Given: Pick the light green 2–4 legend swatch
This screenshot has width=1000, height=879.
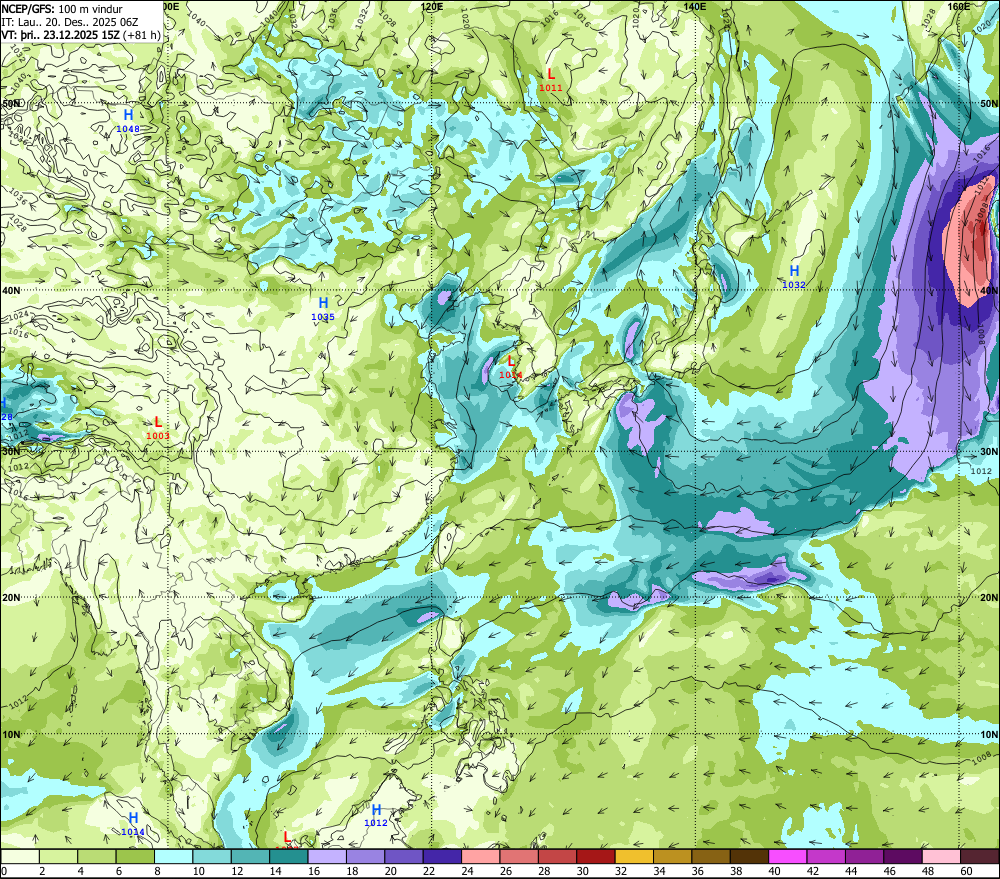Looking at the screenshot, I should pyautogui.click(x=59, y=857).
